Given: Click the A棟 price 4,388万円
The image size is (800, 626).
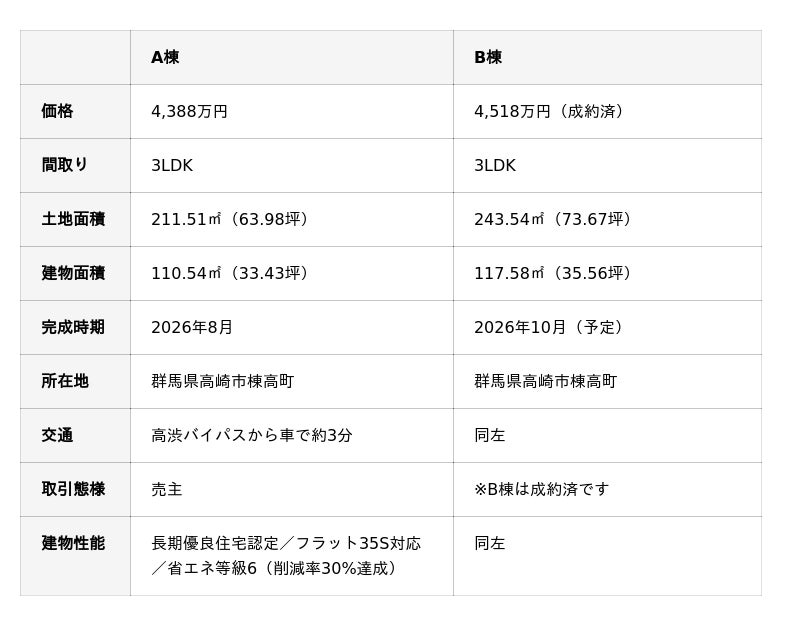Looking at the screenshot, I should click(189, 111).
